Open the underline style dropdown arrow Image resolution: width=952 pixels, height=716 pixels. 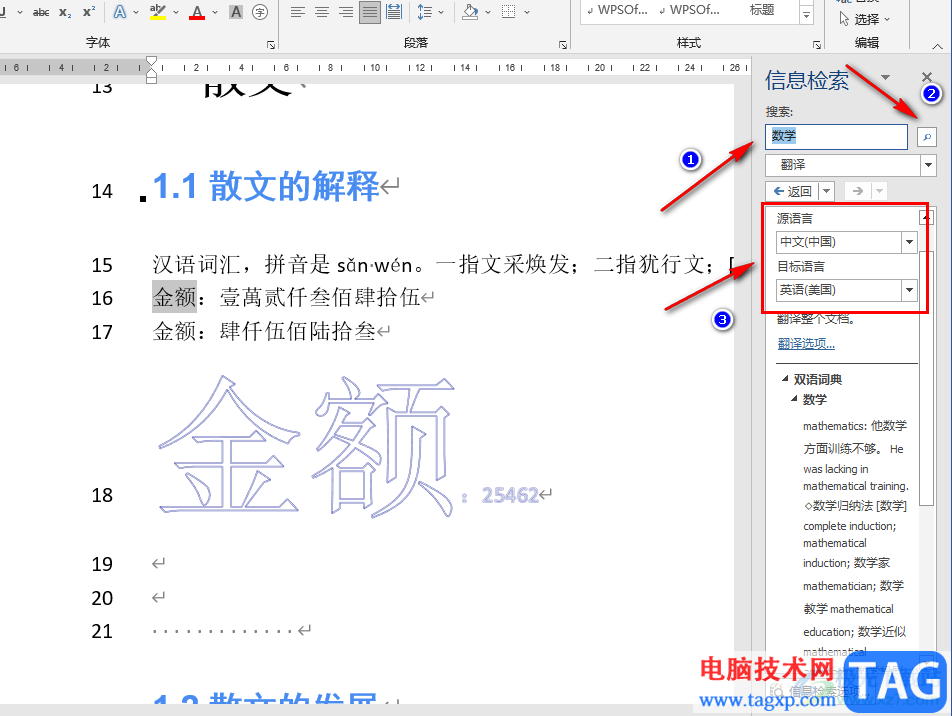[x=19, y=12]
